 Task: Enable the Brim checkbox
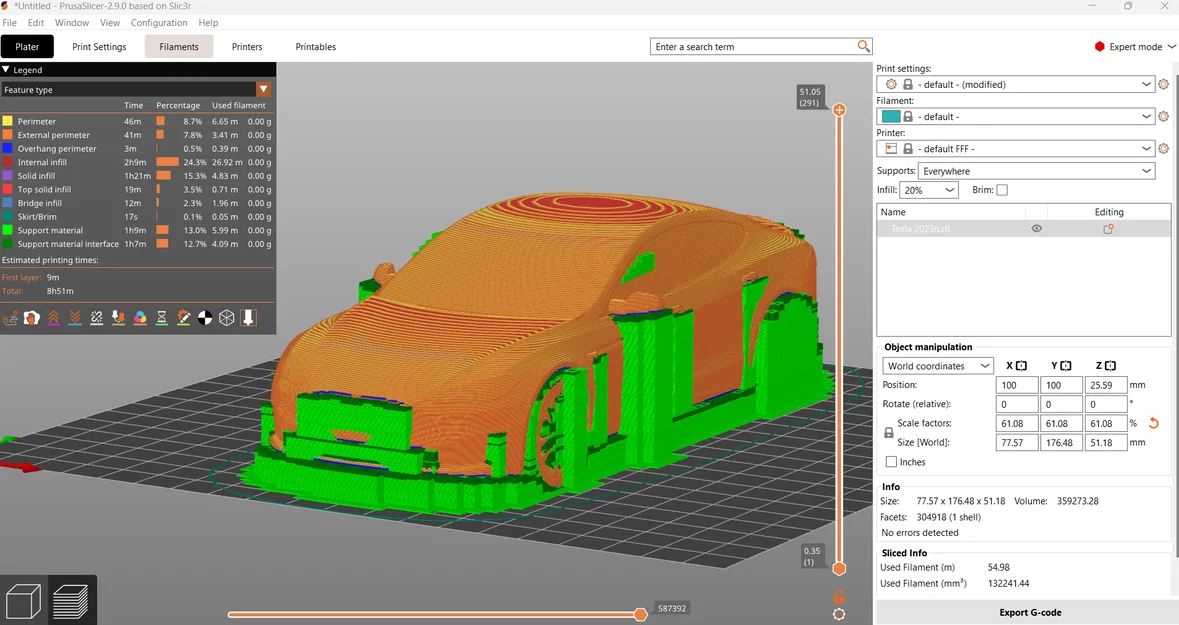pyautogui.click(x=1002, y=190)
